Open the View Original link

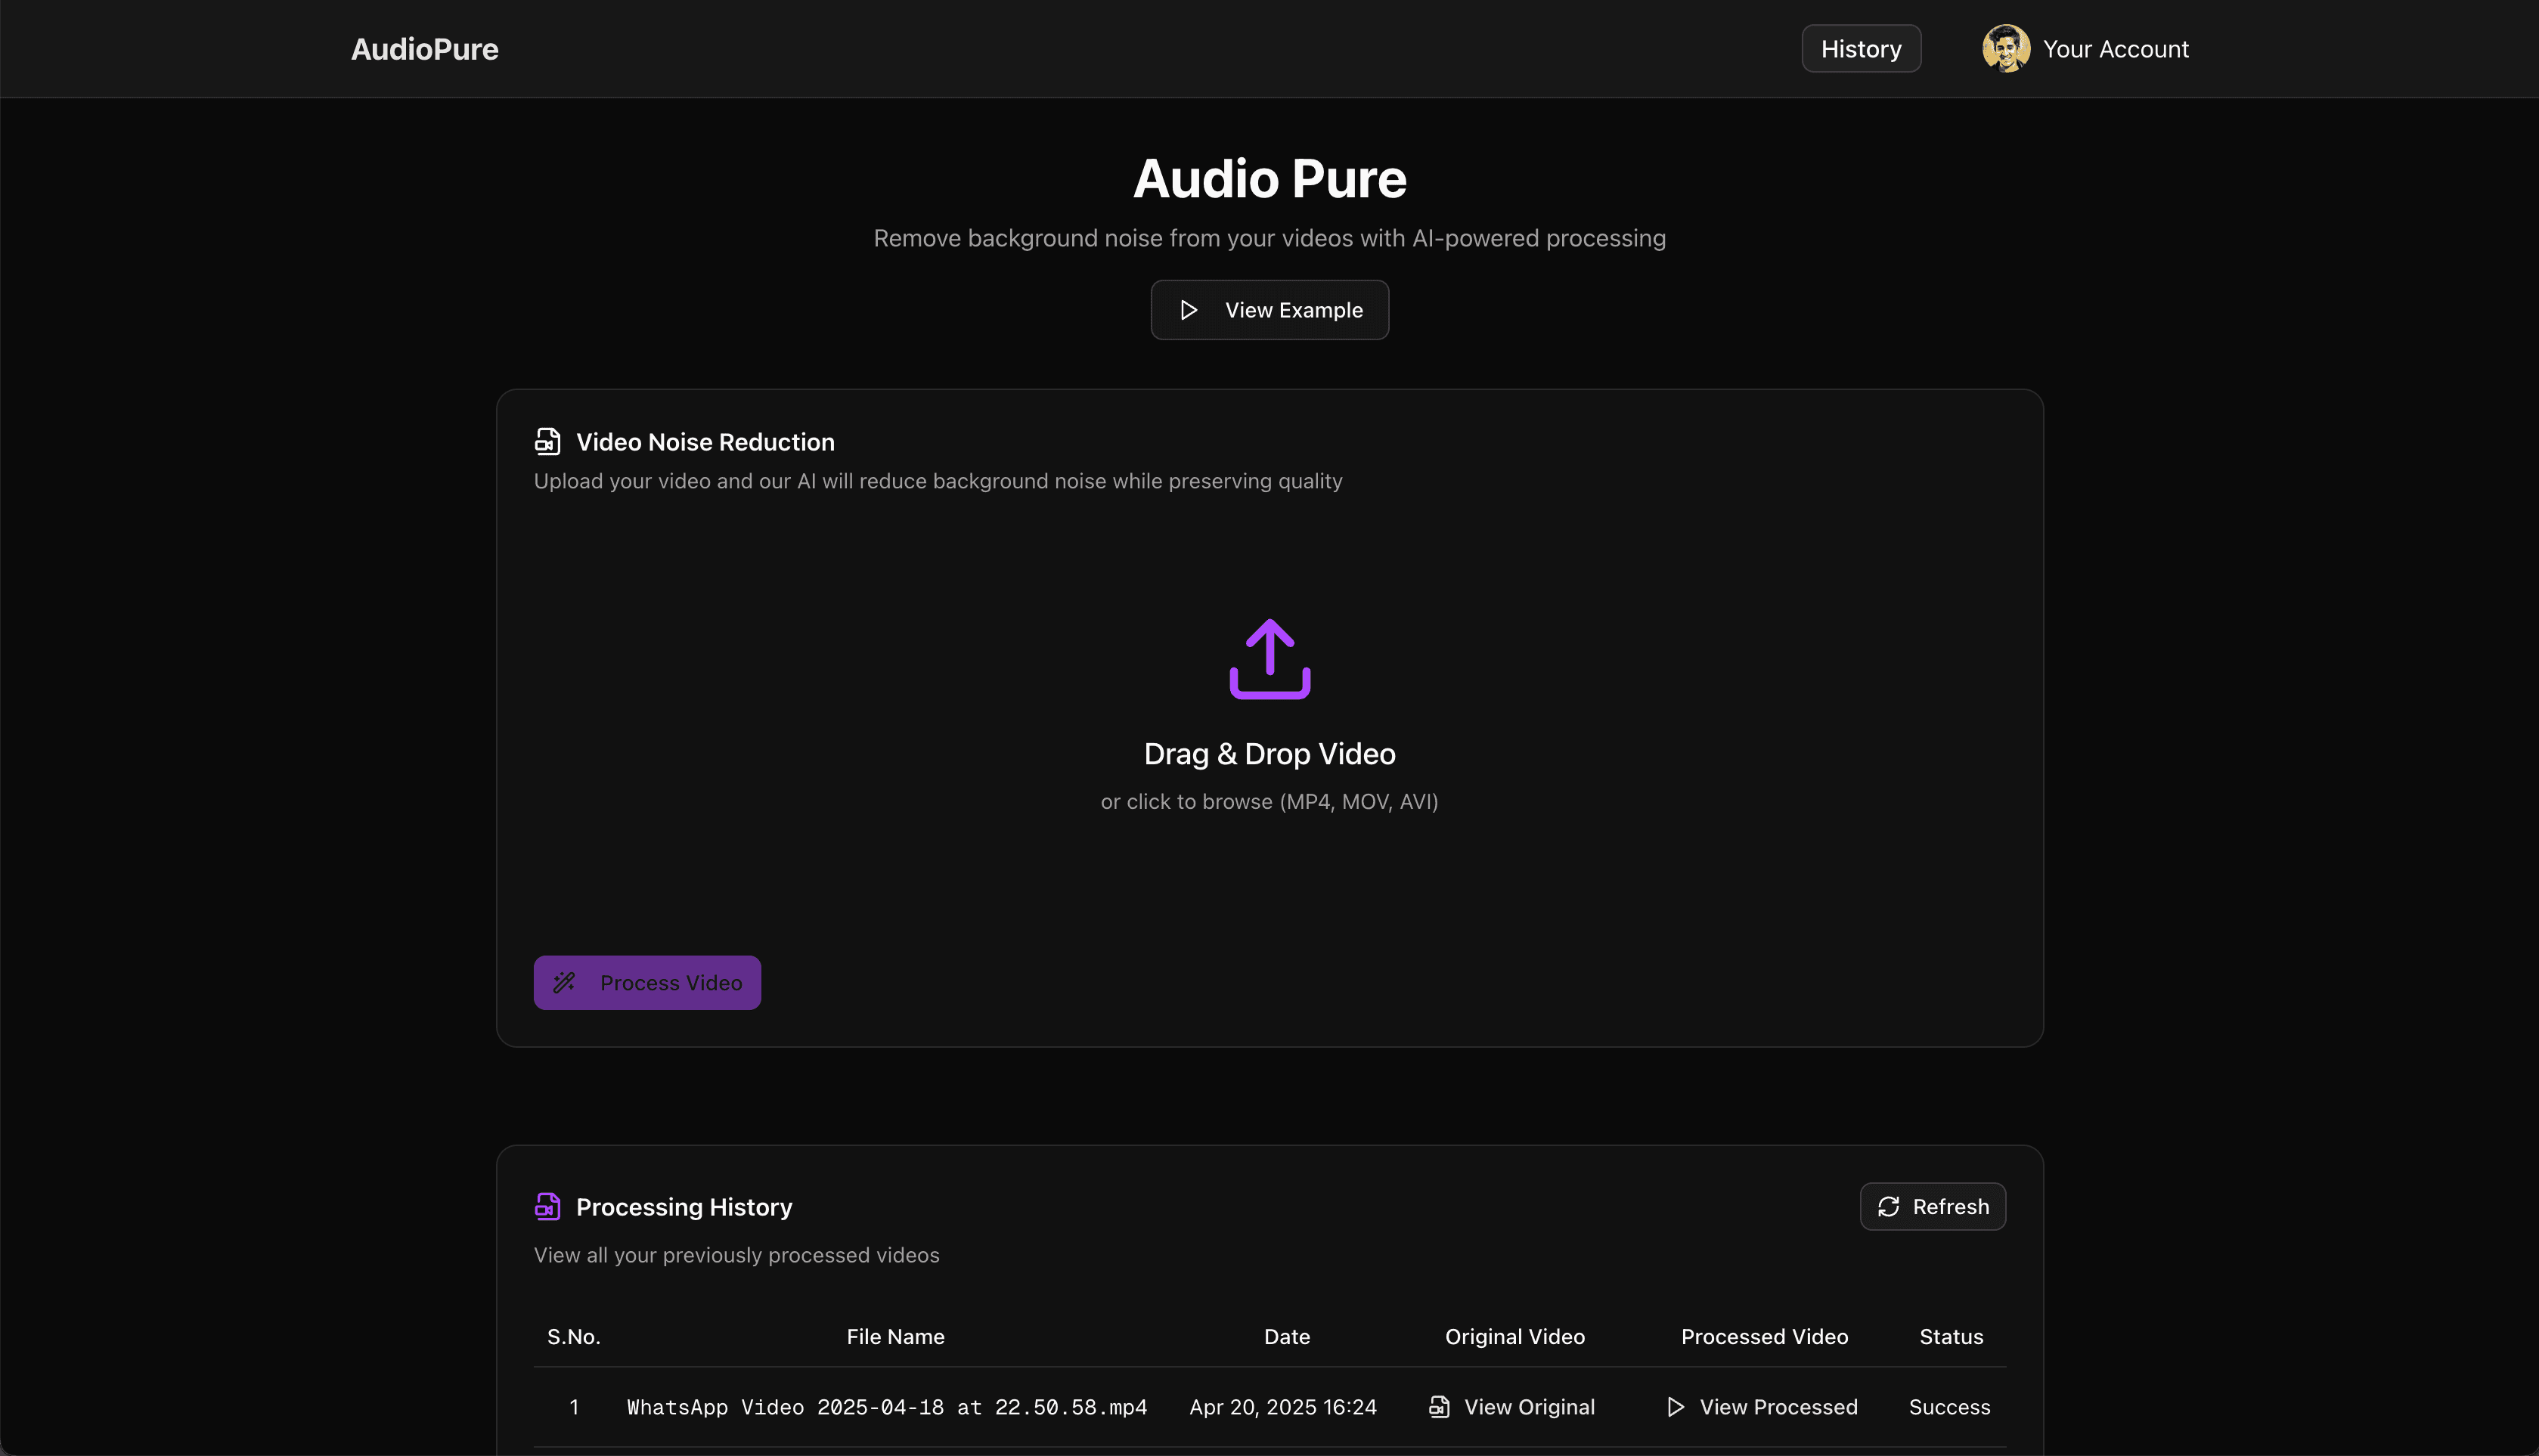point(1529,1407)
